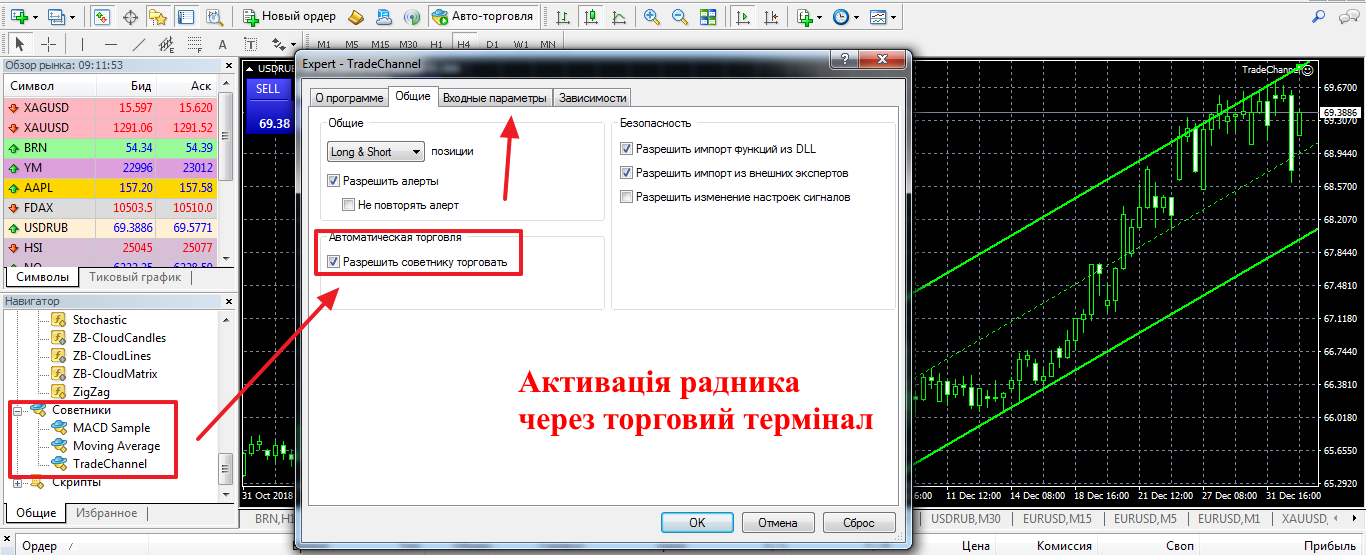
Task: Click the Отмена button
Action: (777, 523)
